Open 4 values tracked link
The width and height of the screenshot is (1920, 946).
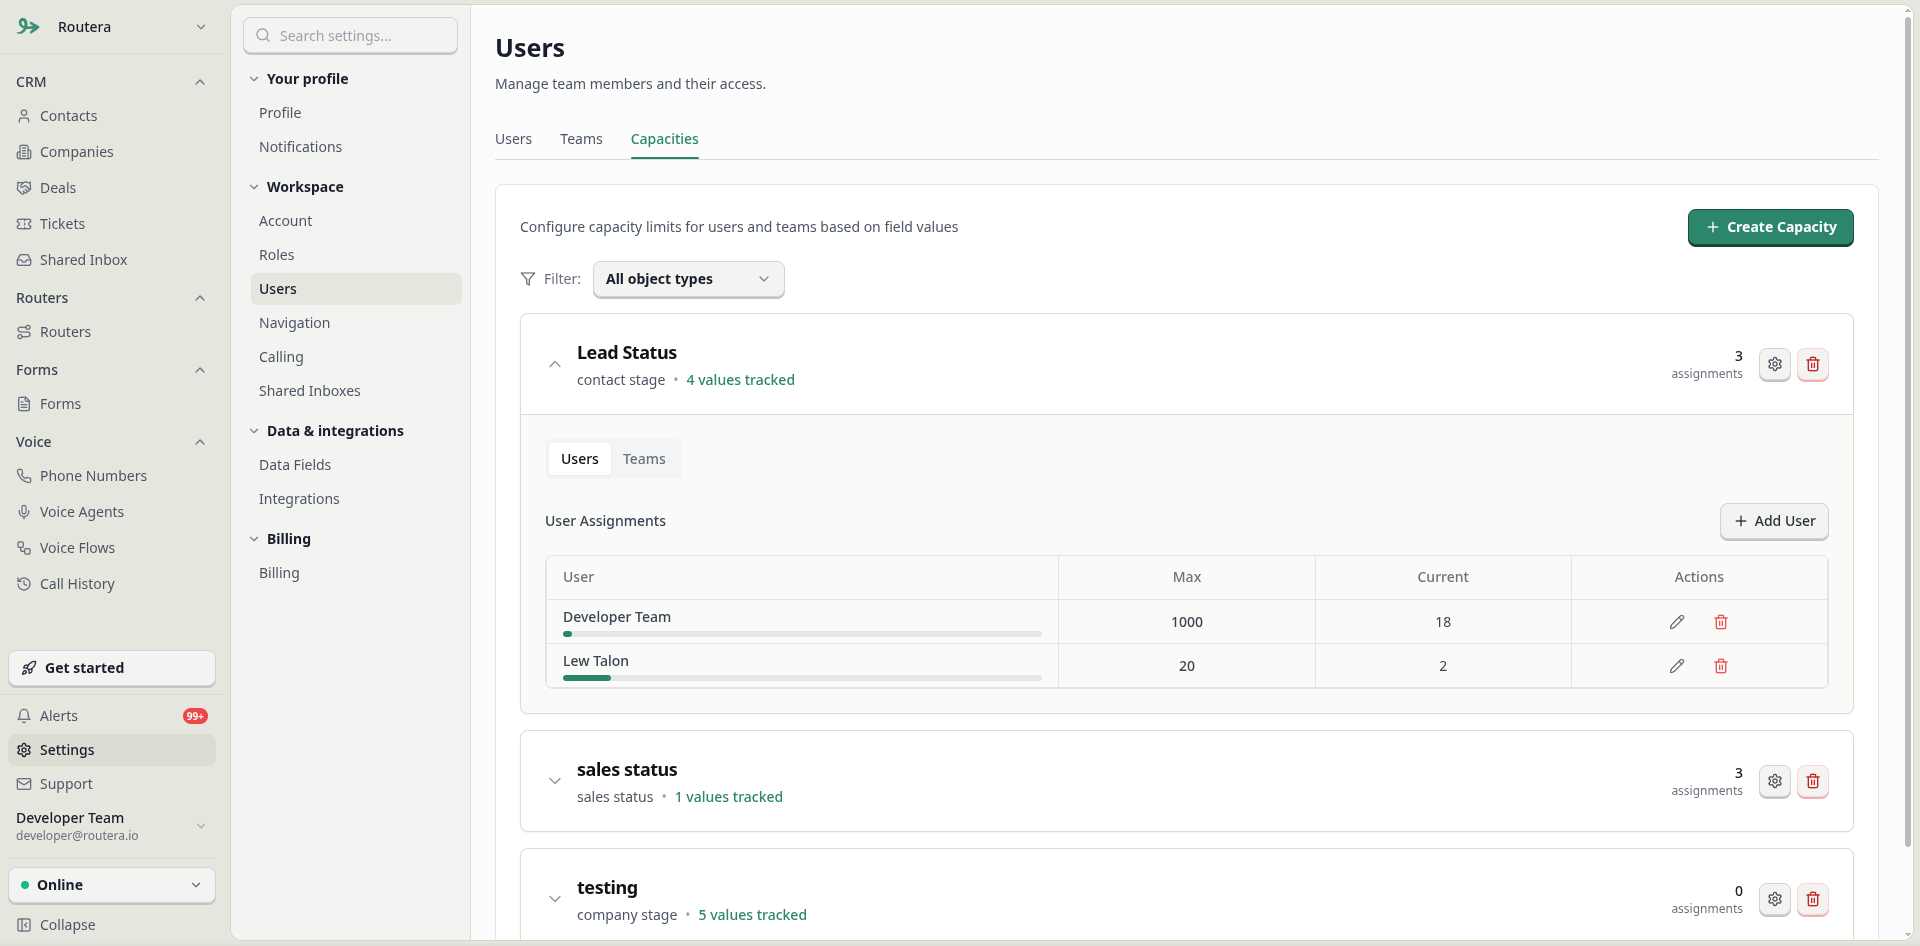click(740, 380)
